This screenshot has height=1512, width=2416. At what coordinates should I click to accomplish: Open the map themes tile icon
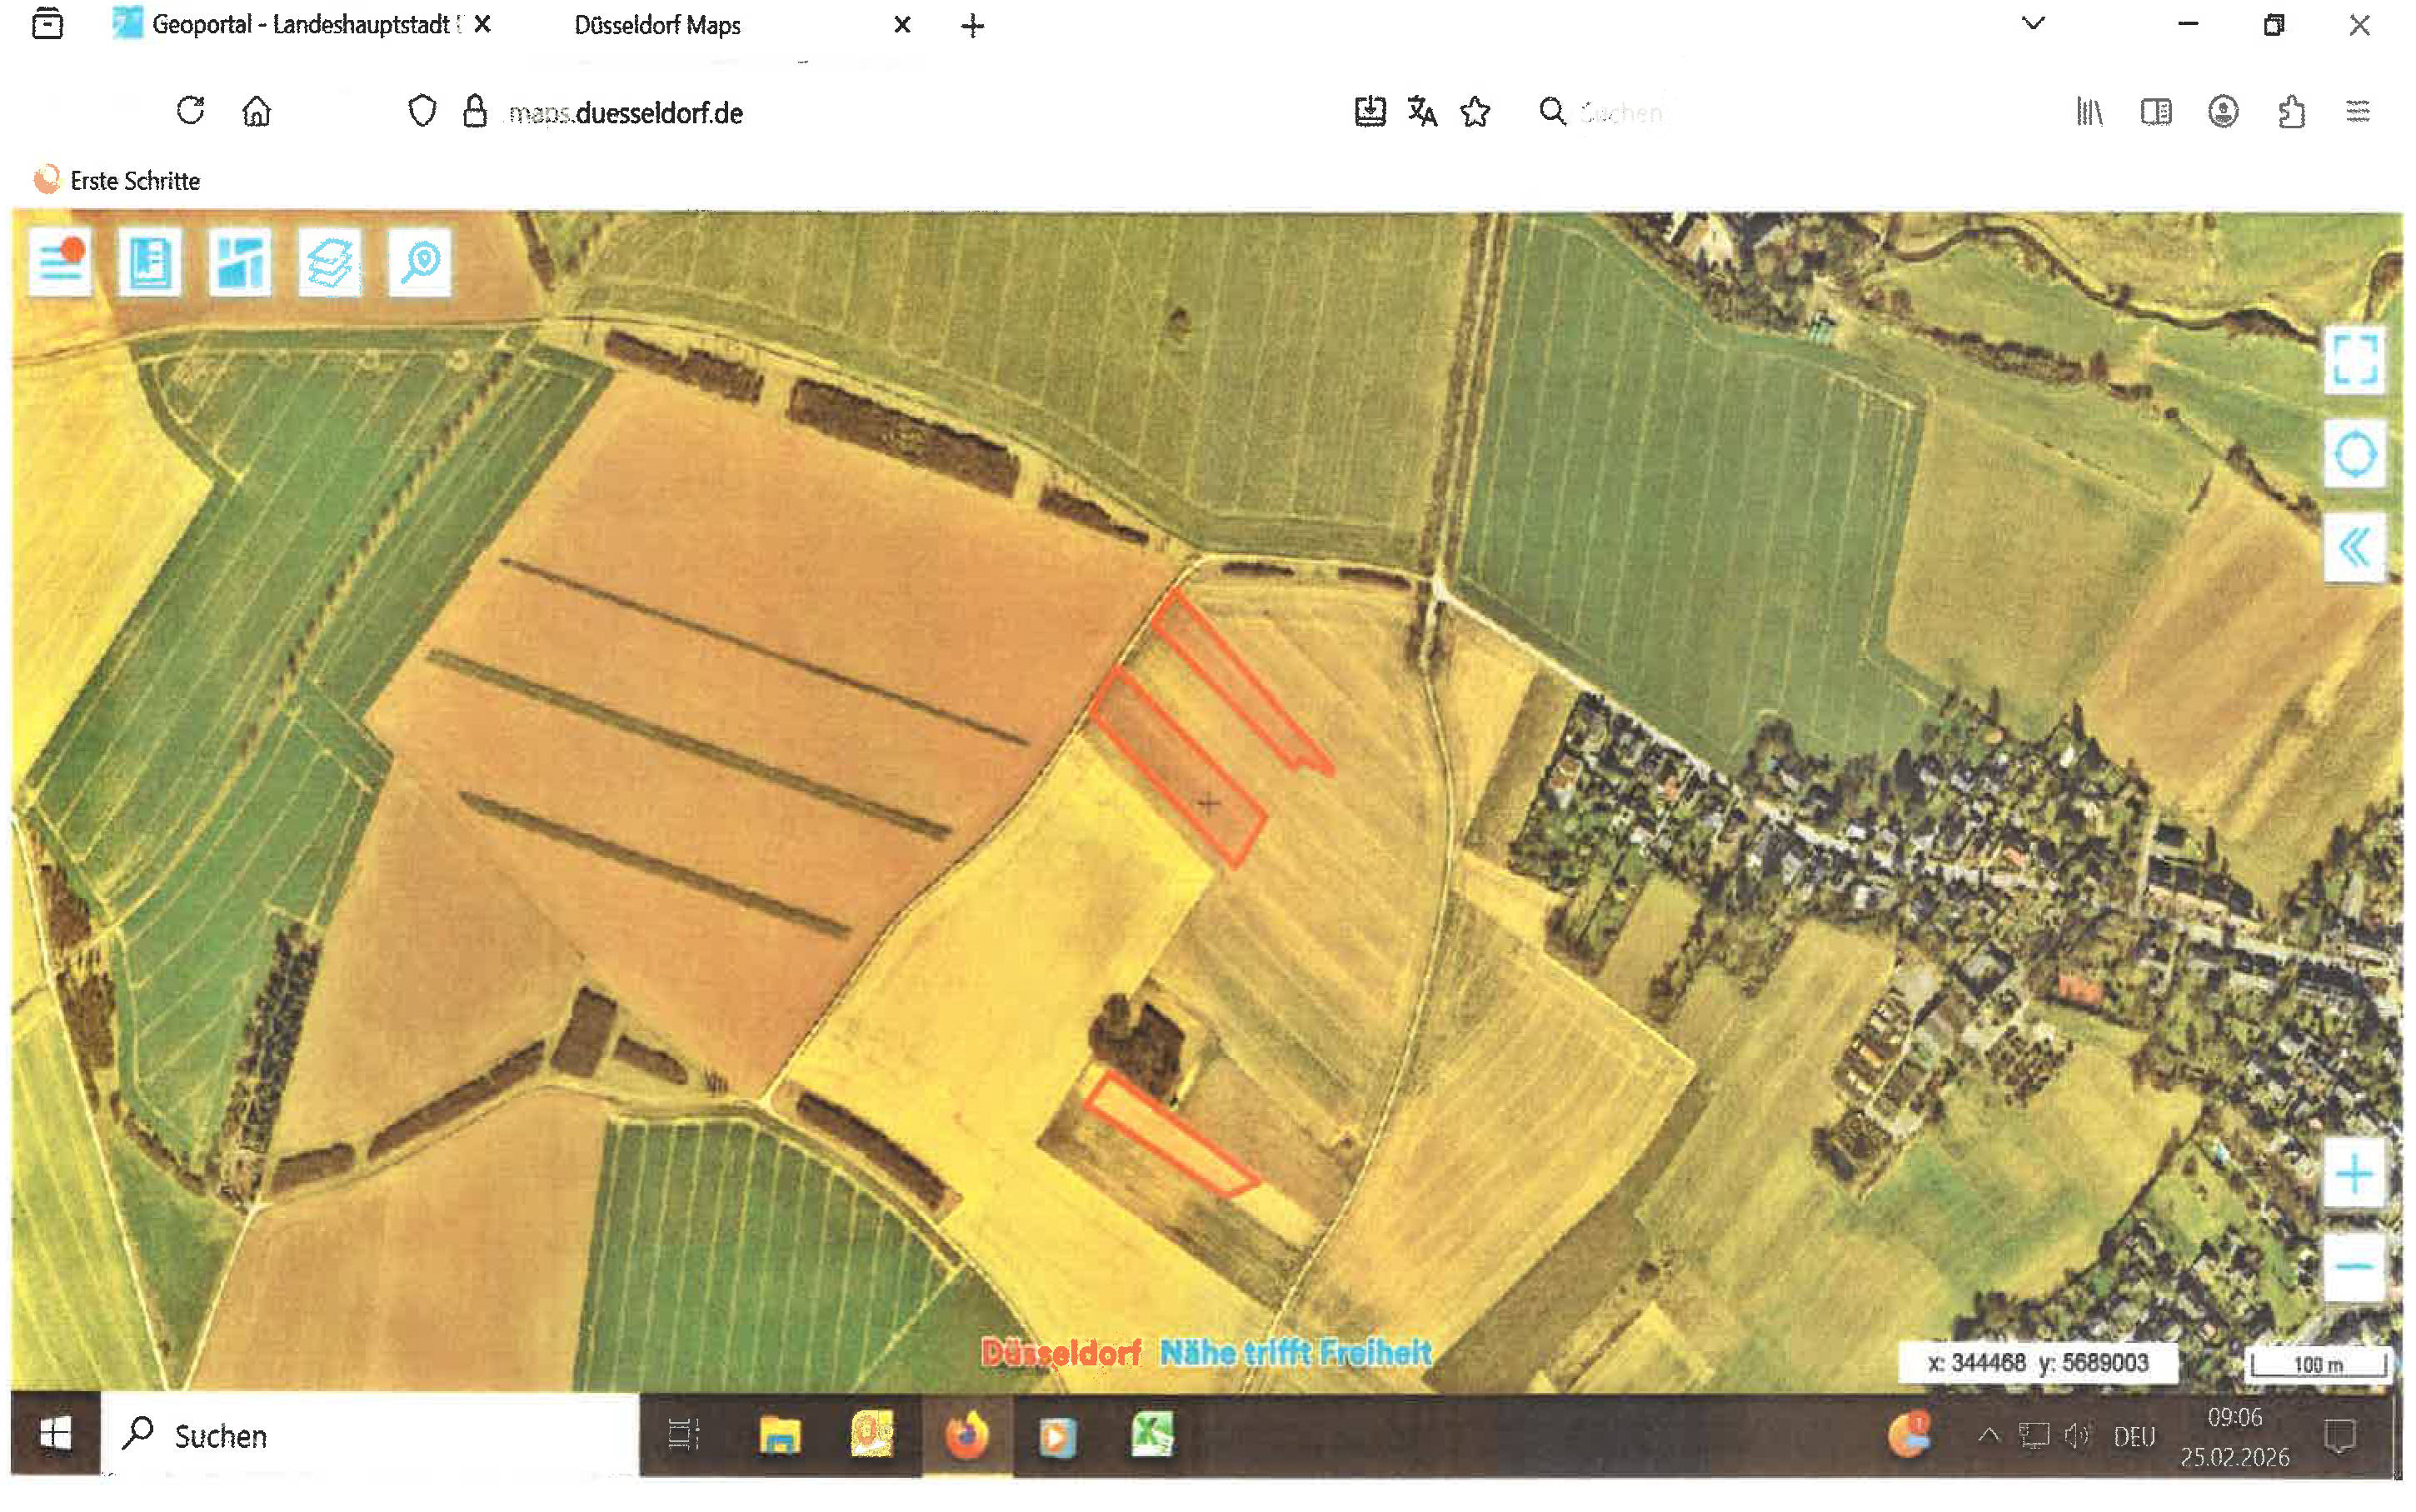click(x=240, y=263)
